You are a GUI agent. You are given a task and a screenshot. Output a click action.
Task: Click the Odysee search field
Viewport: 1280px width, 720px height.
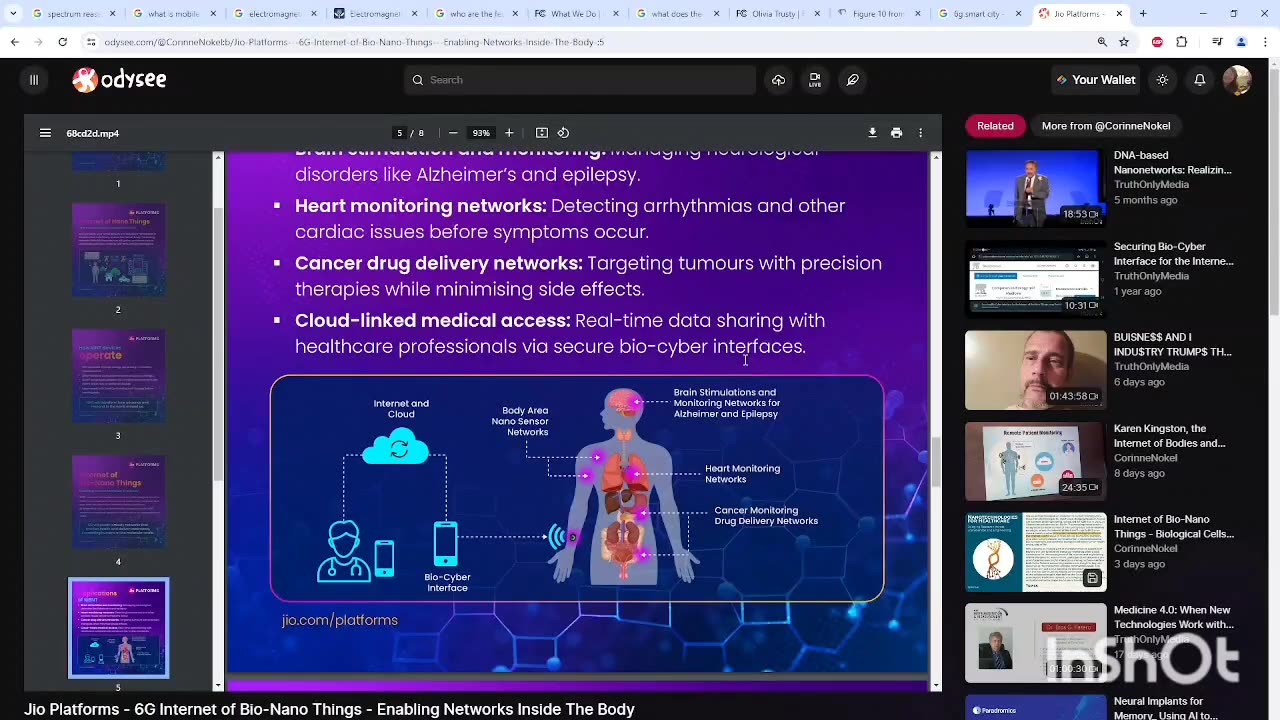580,80
